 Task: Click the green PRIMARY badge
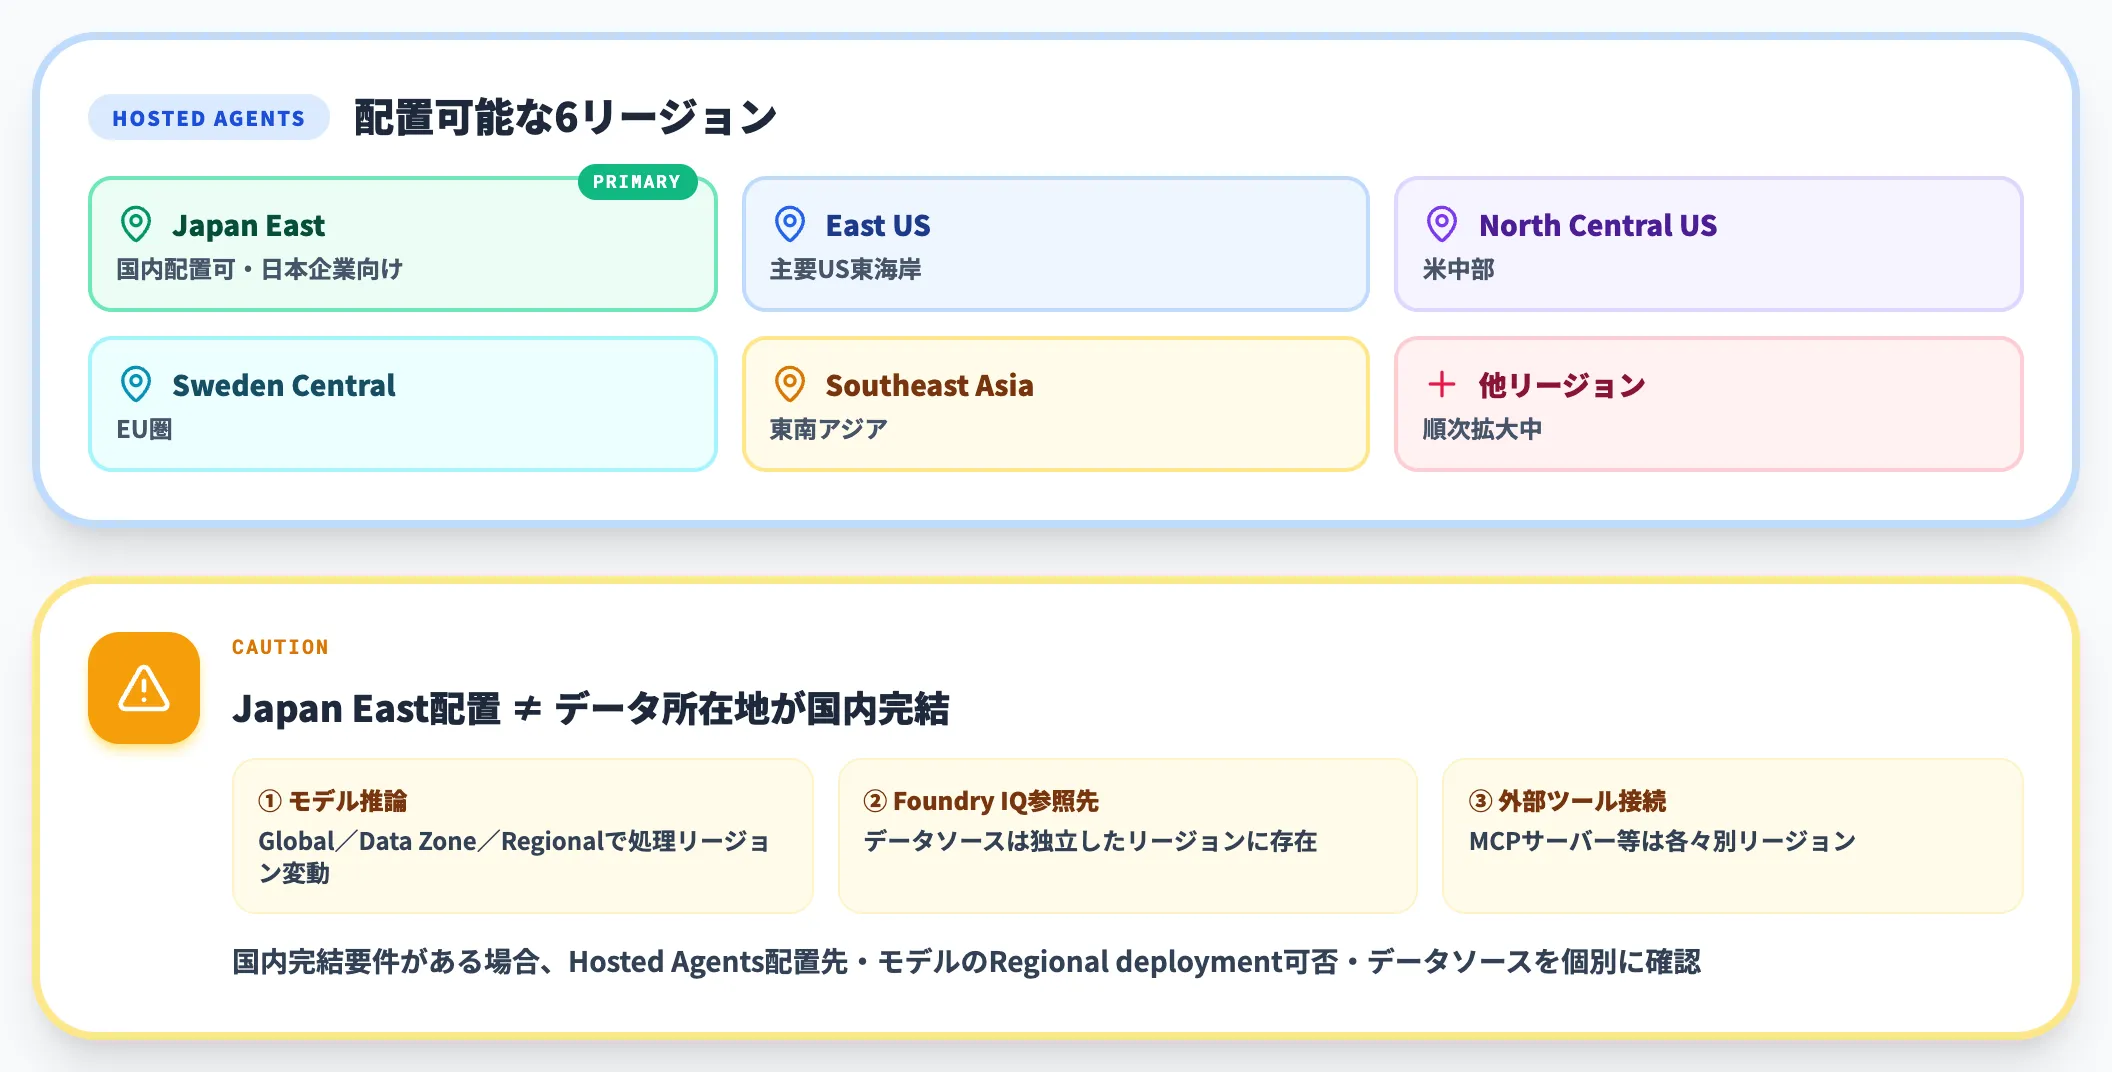coord(637,182)
